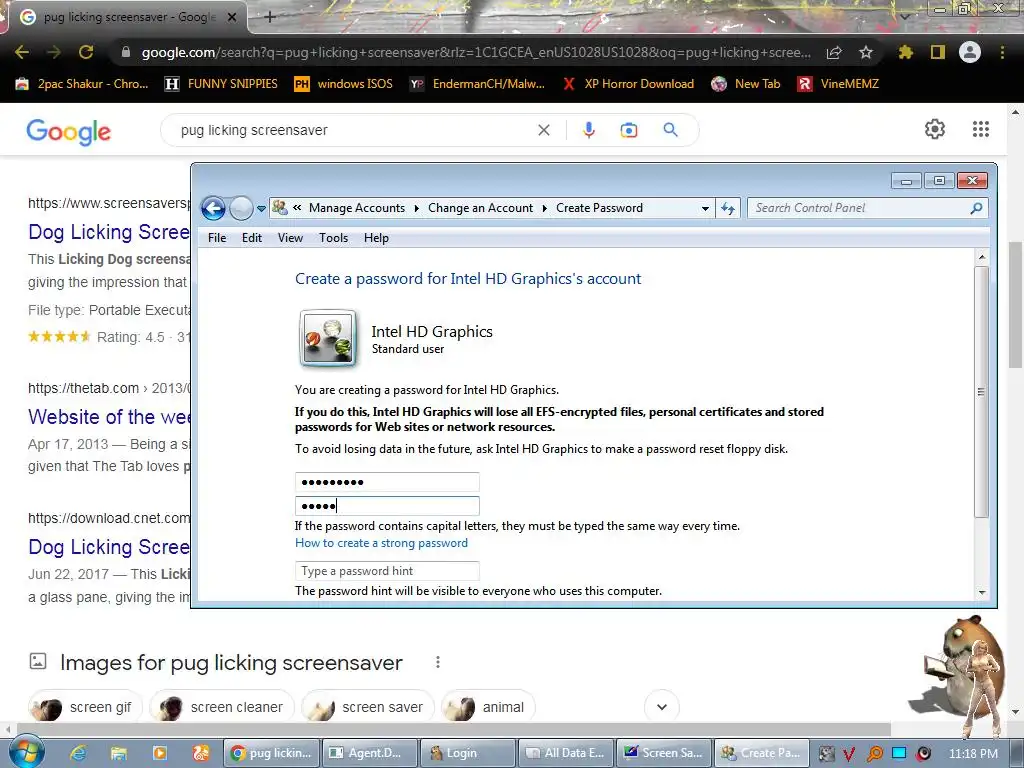Go back in Control Panel window
Viewport: 1024px width, 768px height.
pyautogui.click(x=213, y=208)
